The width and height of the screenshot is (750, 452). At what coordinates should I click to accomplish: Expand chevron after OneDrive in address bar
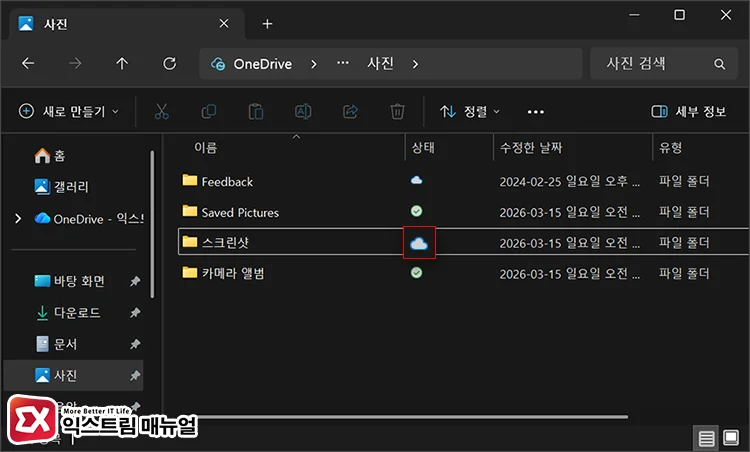[x=314, y=64]
